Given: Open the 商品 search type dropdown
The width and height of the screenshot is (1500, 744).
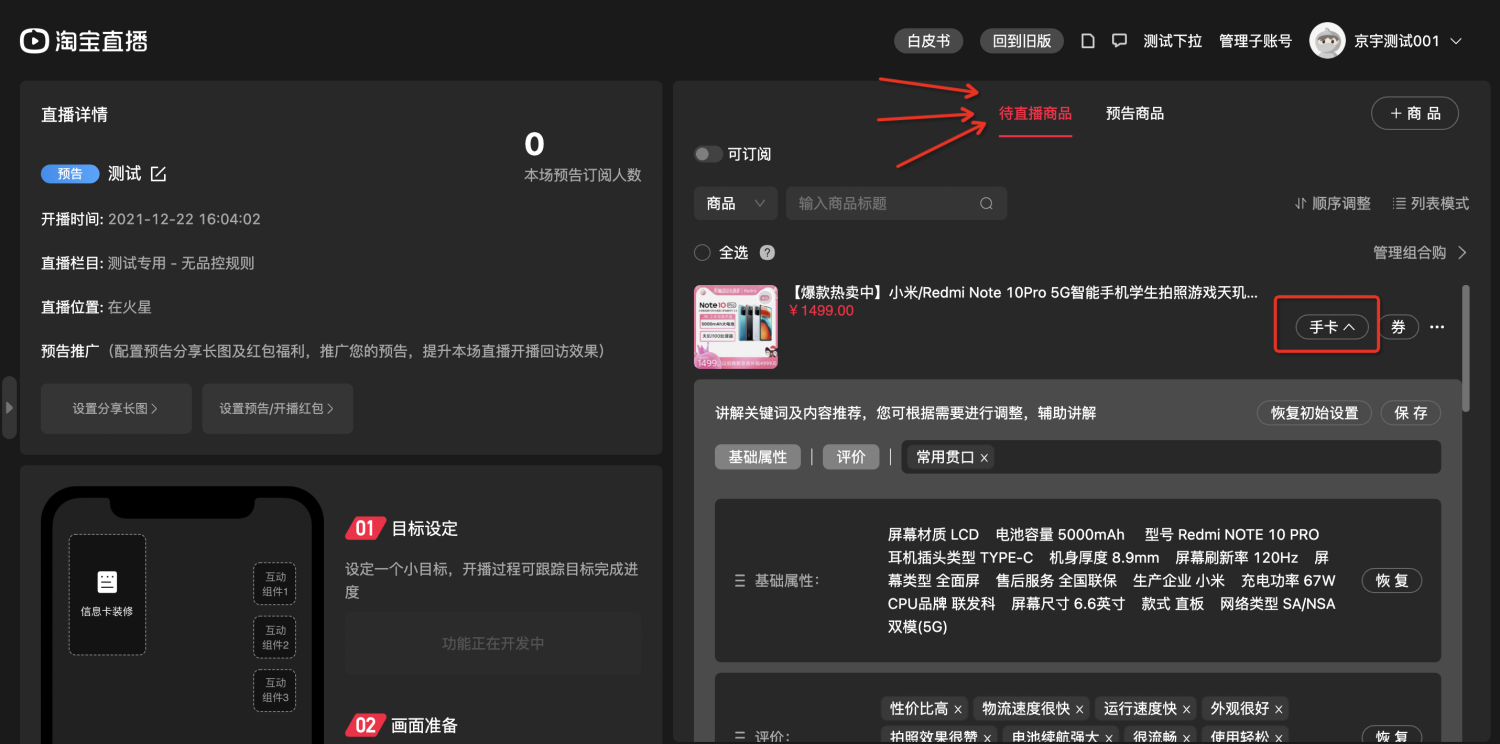Looking at the screenshot, I should coord(735,203).
